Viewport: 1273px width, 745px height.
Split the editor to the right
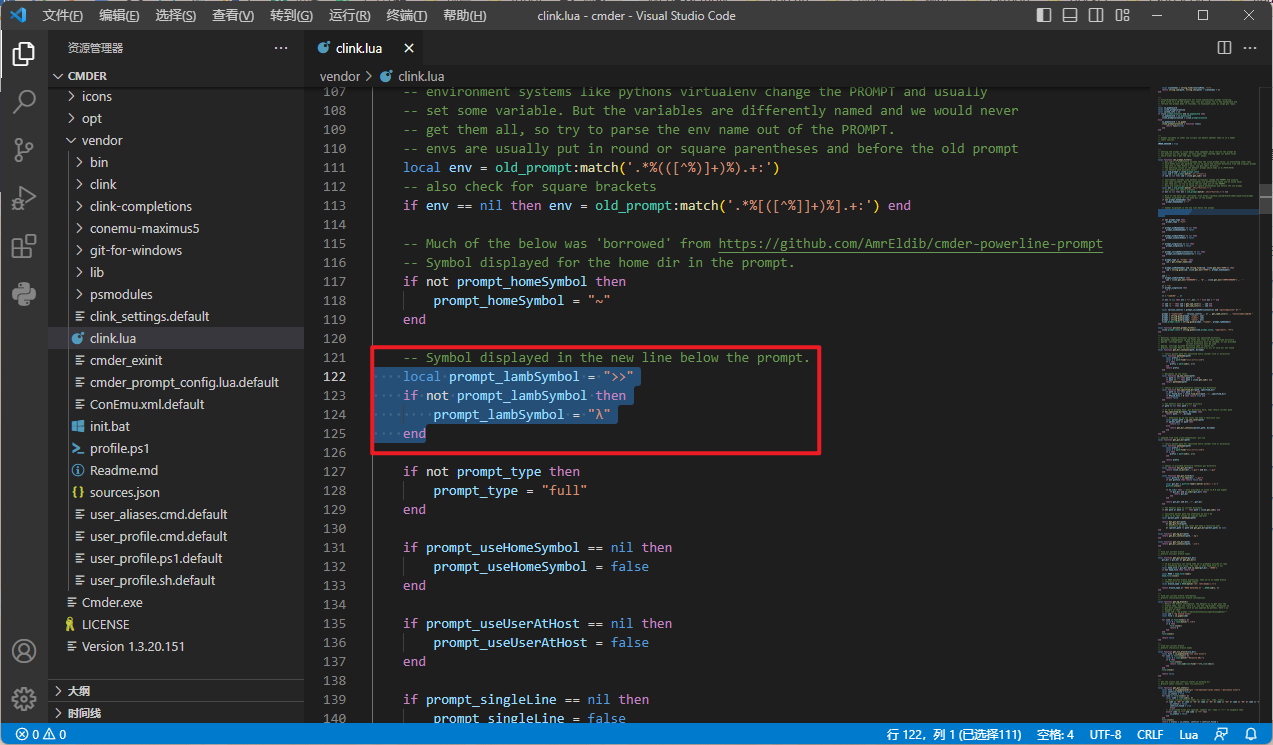pos(1224,48)
